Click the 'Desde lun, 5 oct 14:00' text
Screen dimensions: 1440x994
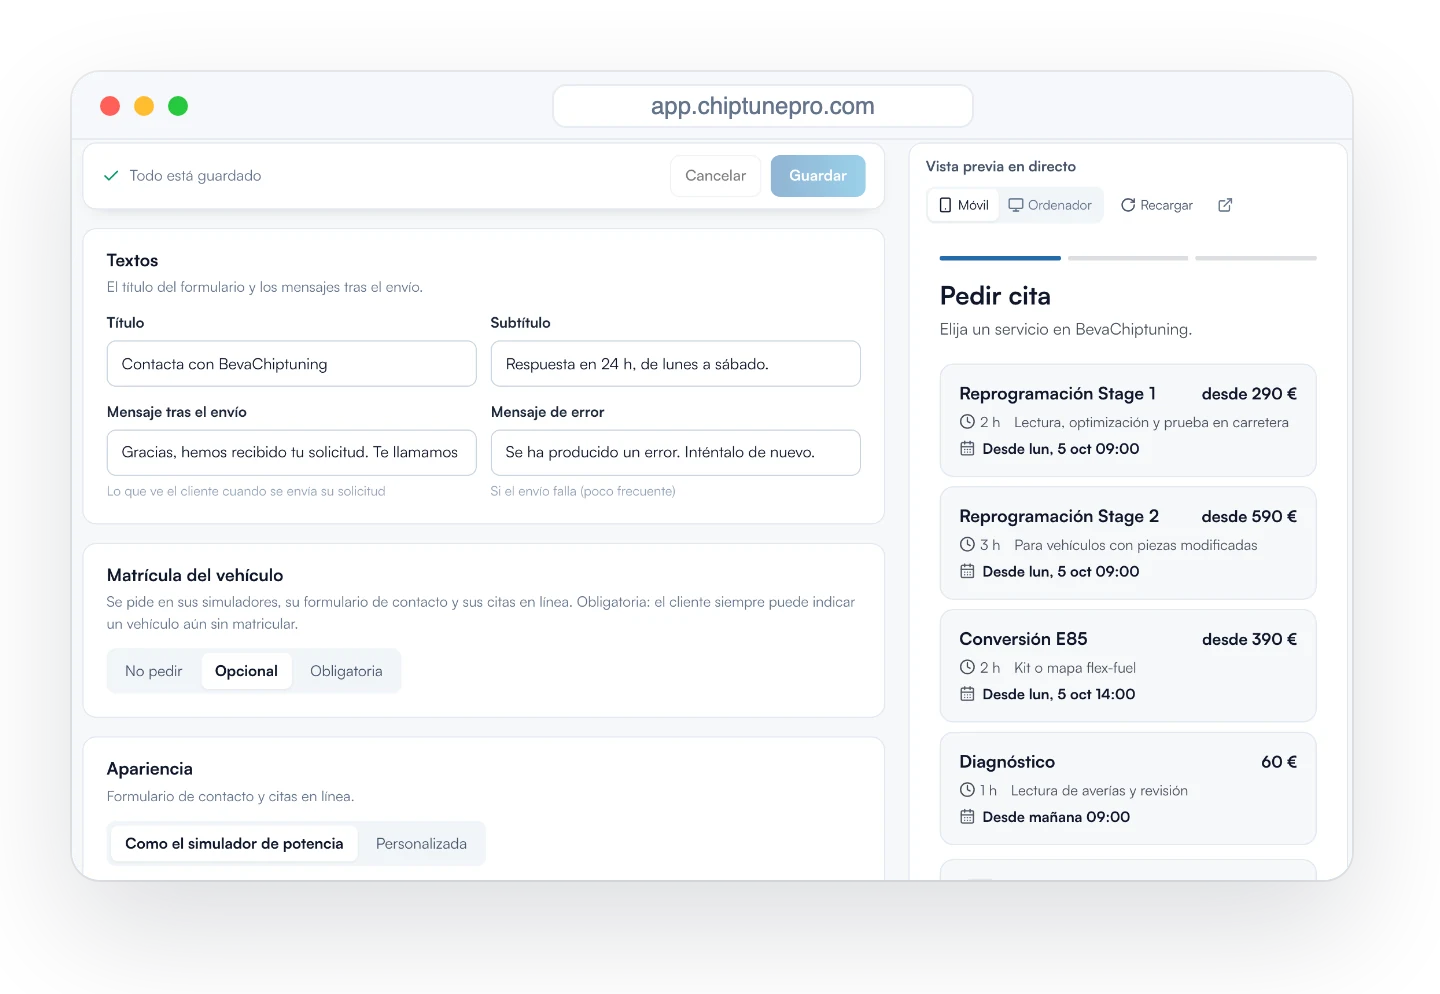(1059, 694)
